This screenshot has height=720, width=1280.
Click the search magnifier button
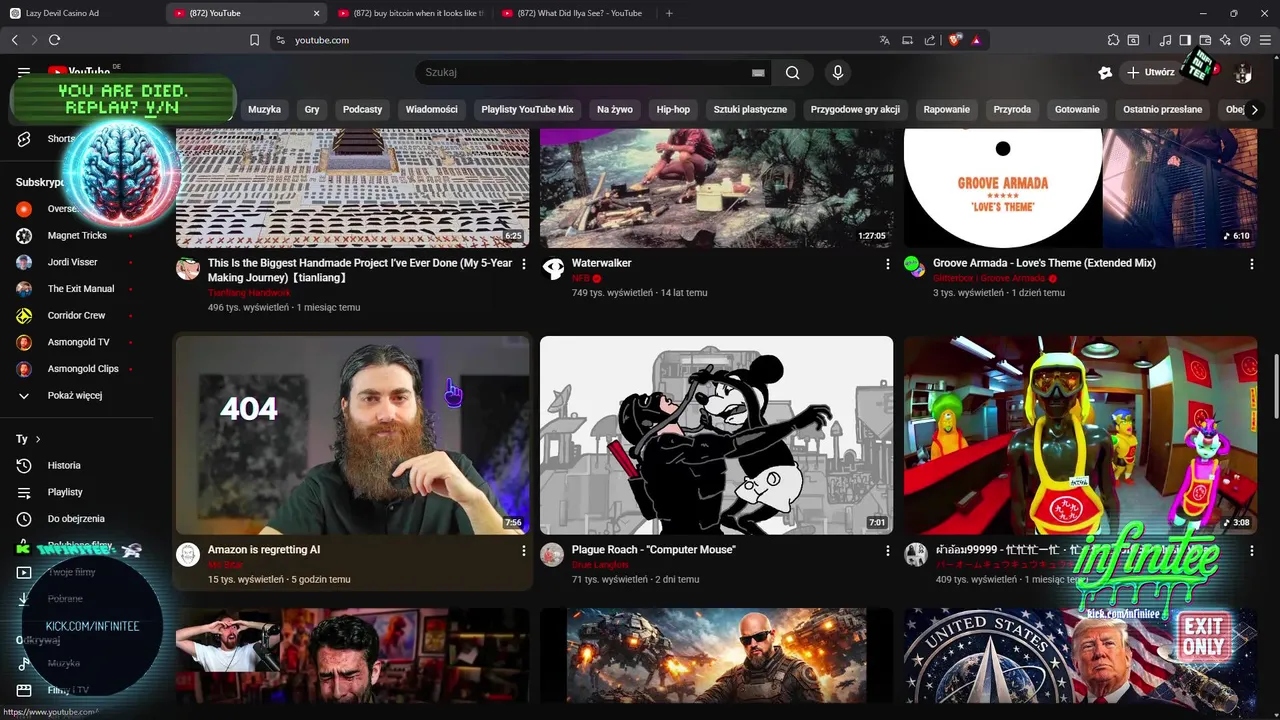pos(792,72)
